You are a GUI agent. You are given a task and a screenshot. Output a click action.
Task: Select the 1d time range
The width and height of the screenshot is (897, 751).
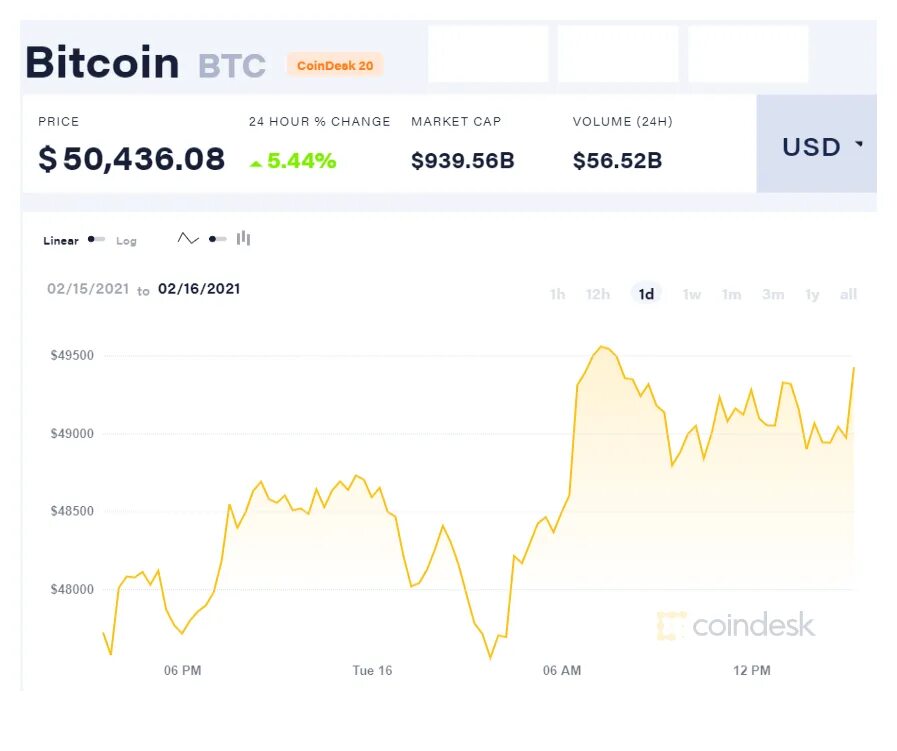pos(647,294)
